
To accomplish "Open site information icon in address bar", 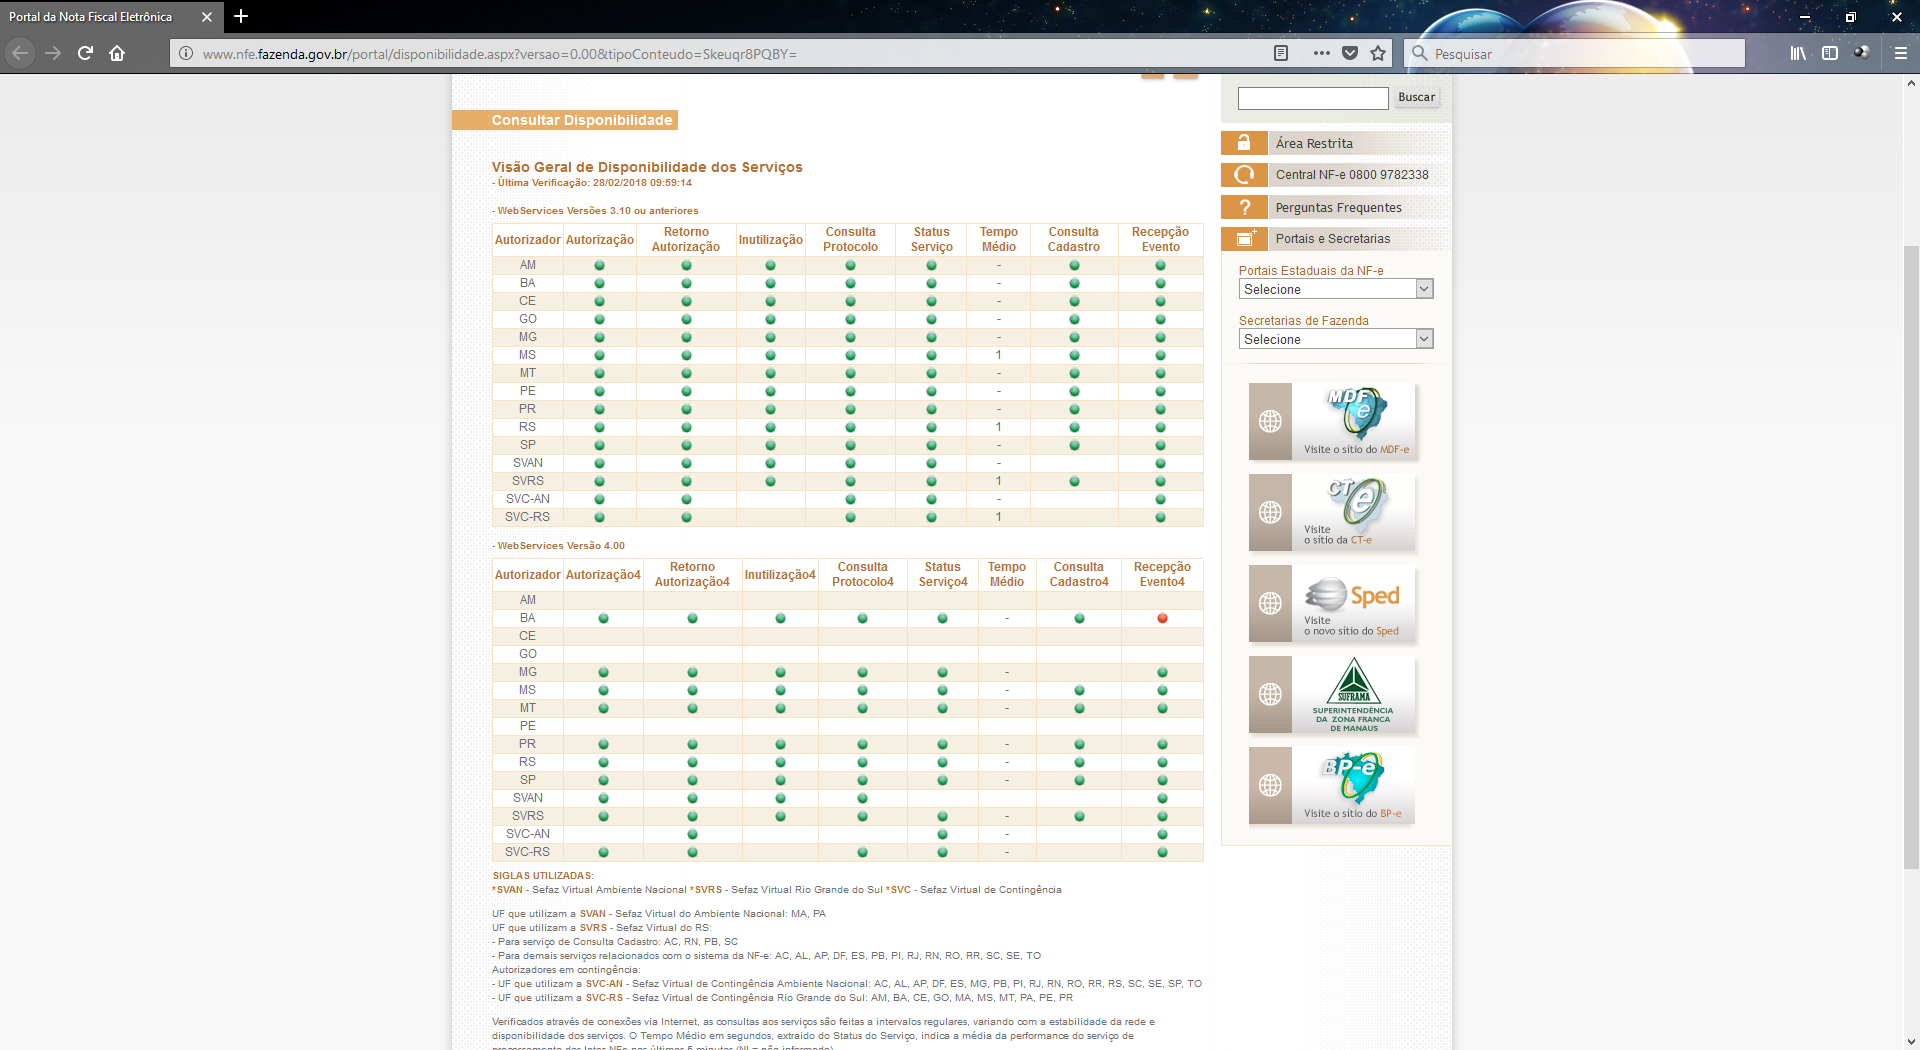I will pos(186,53).
